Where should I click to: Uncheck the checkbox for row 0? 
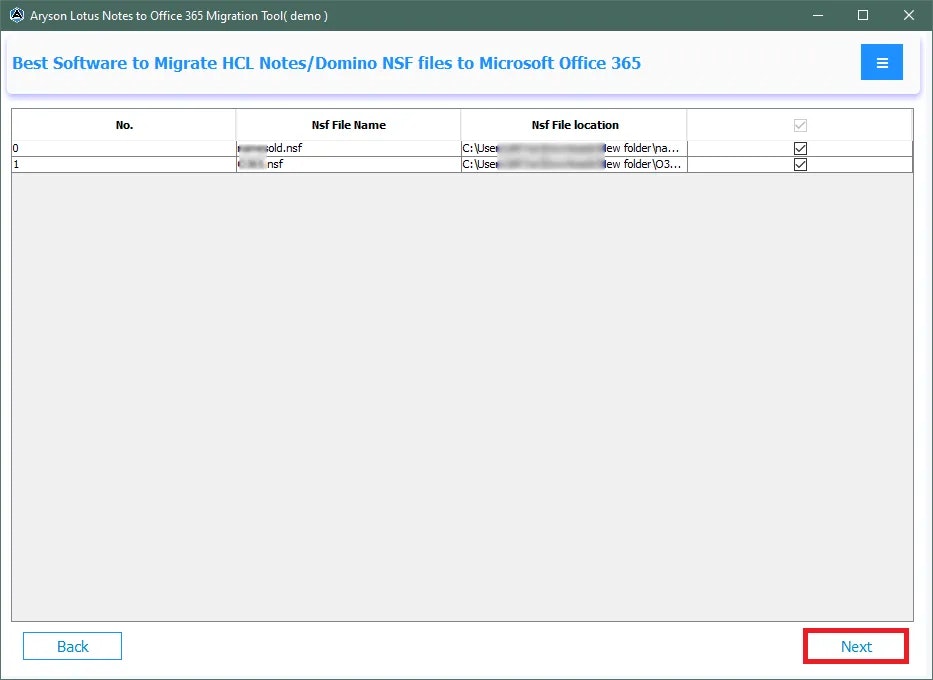point(800,148)
